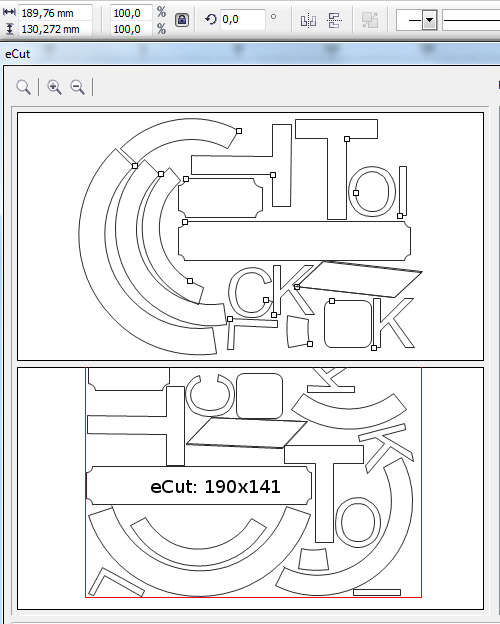
Task: Select the long plaque shape in upper preview
Action: (x=294, y=241)
